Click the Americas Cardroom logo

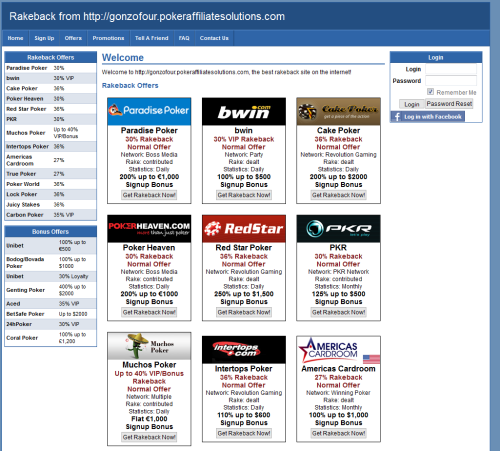click(338, 350)
